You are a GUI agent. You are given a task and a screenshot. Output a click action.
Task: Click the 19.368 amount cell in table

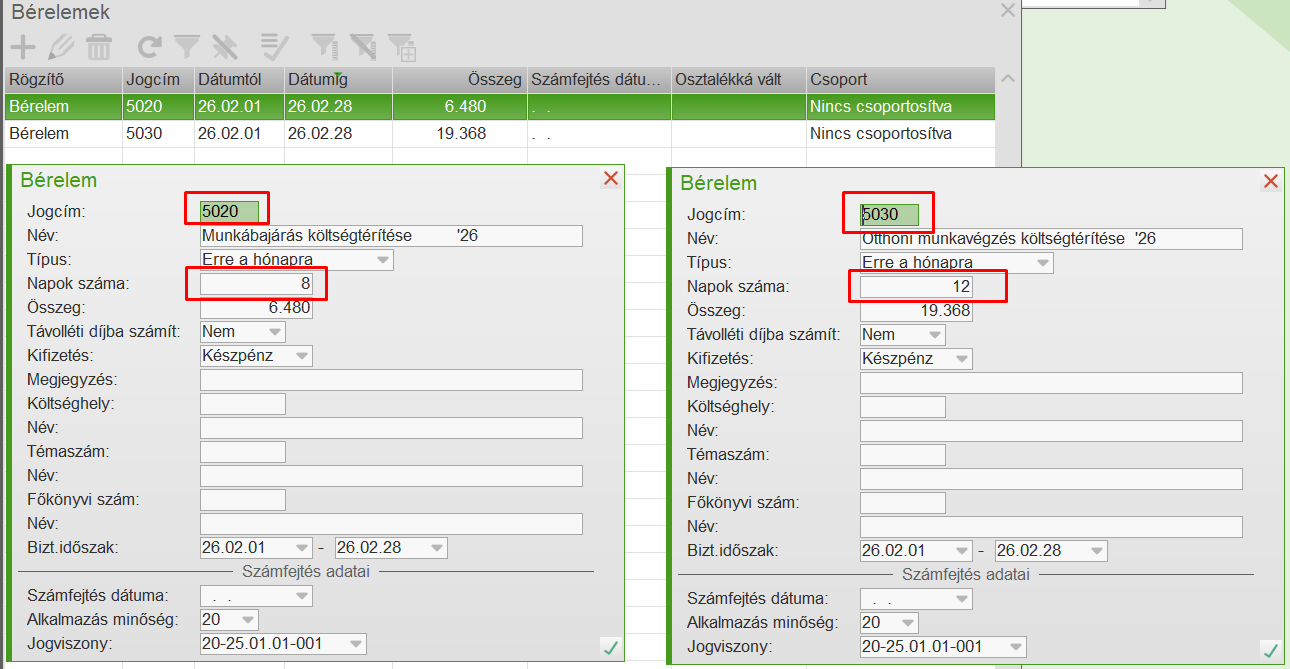pyautogui.click(x=460, y=133)
